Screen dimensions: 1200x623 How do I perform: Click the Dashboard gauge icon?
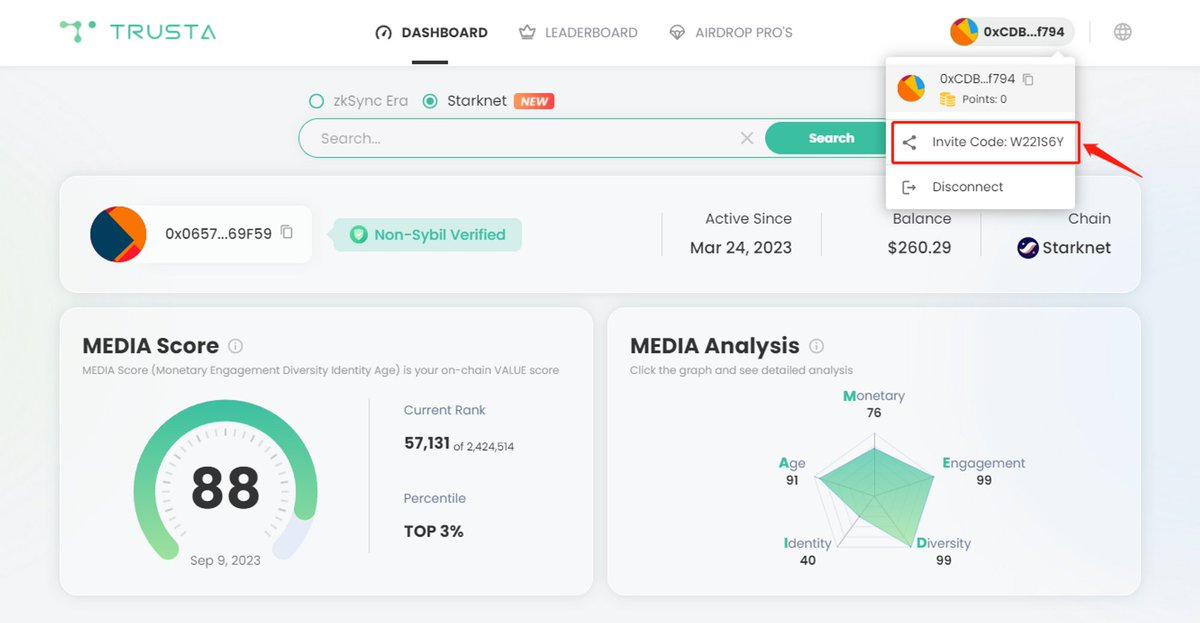383,33
